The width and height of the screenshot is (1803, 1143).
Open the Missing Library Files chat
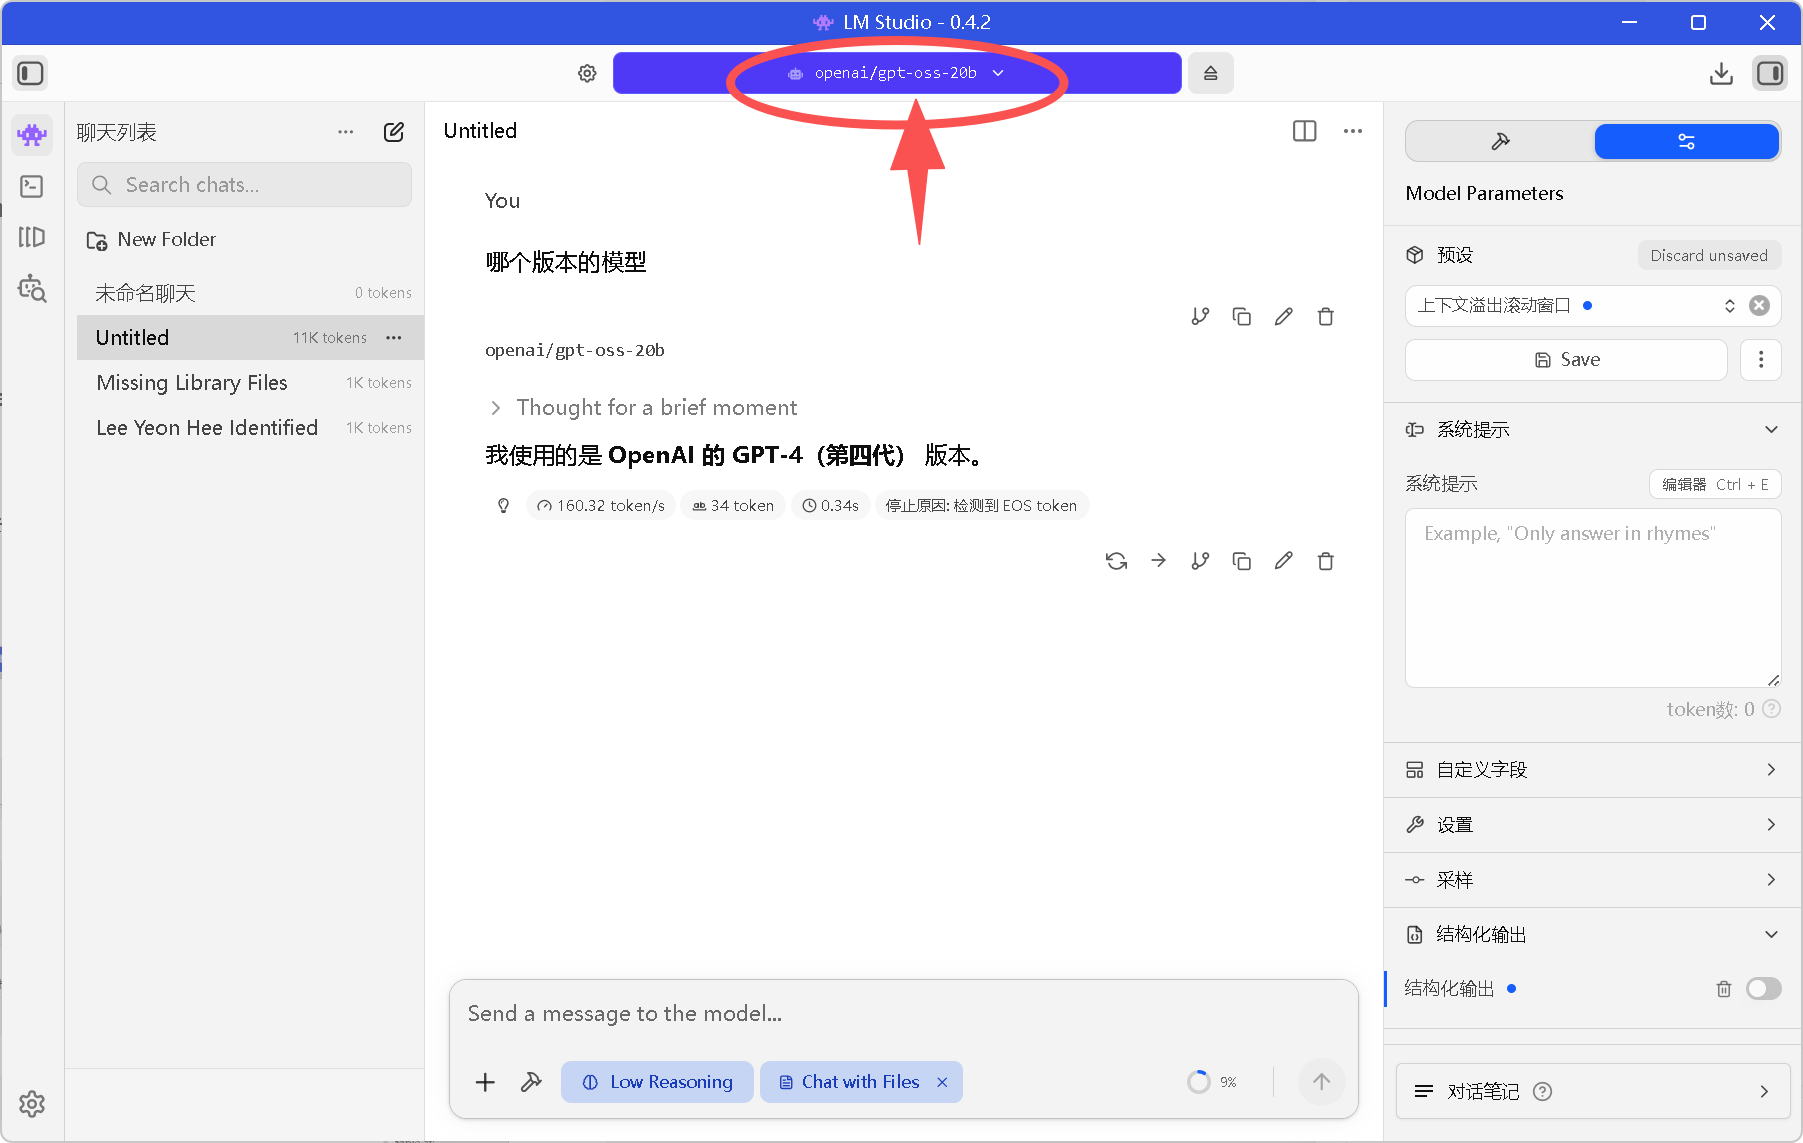pos(250,383)
